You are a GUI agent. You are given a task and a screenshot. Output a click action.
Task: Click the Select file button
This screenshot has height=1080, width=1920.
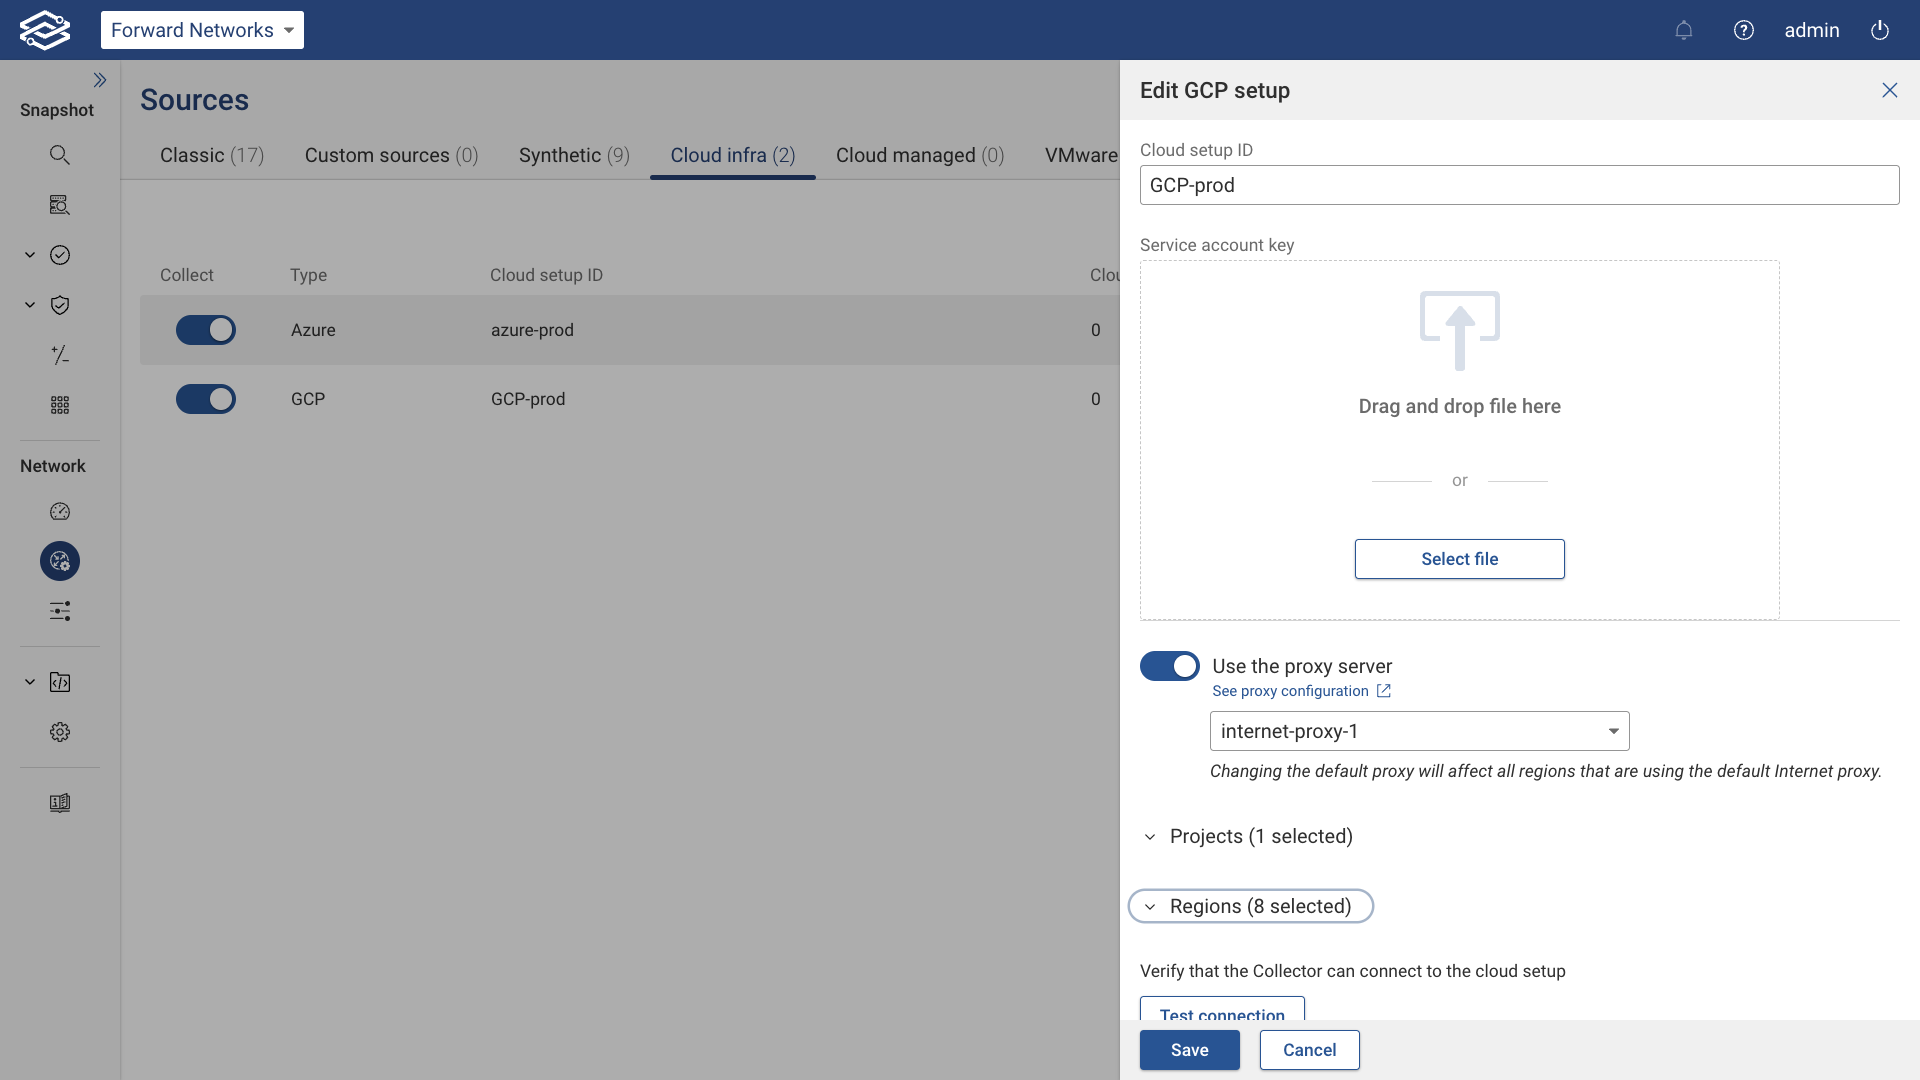1459,559
